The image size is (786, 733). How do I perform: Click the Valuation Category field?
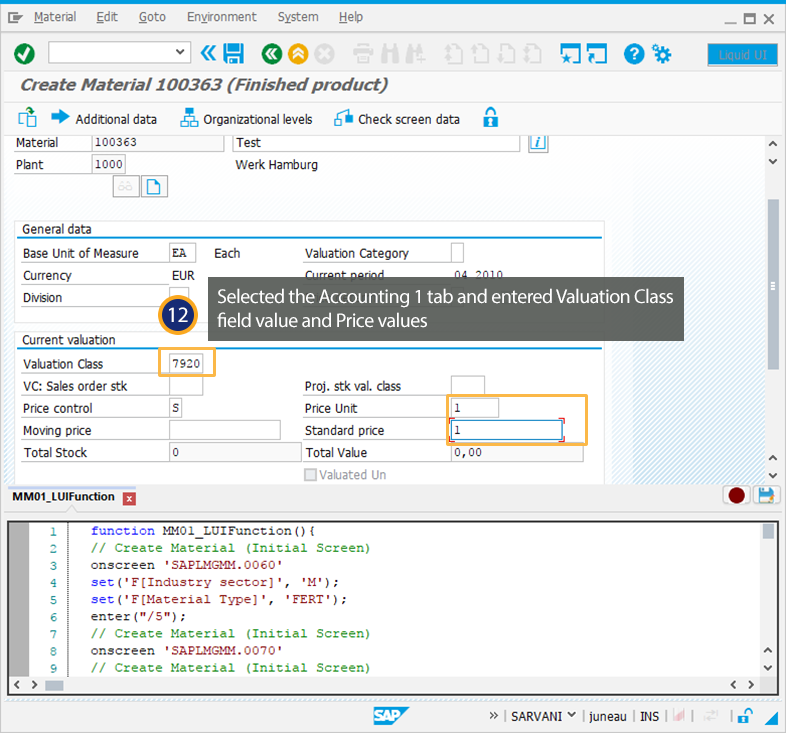[457, 253]
